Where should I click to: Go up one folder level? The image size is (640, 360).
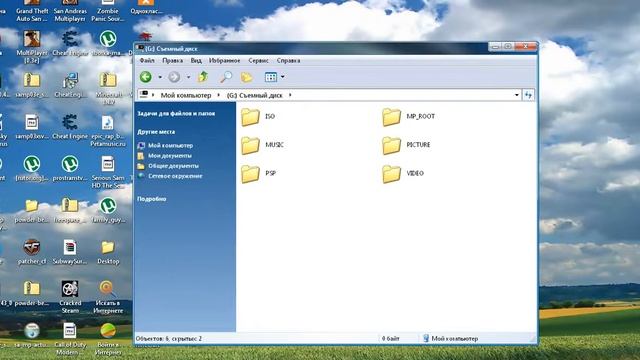203,76
